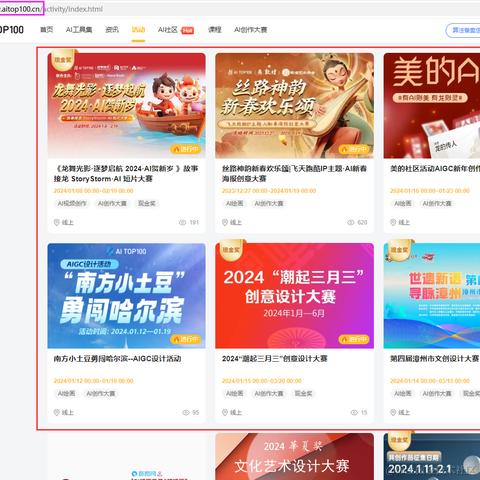Click the AI绘画 tag on 南方小土豆 card
Viewport: 480px width, 480px height.
click(x=66, y=394)
